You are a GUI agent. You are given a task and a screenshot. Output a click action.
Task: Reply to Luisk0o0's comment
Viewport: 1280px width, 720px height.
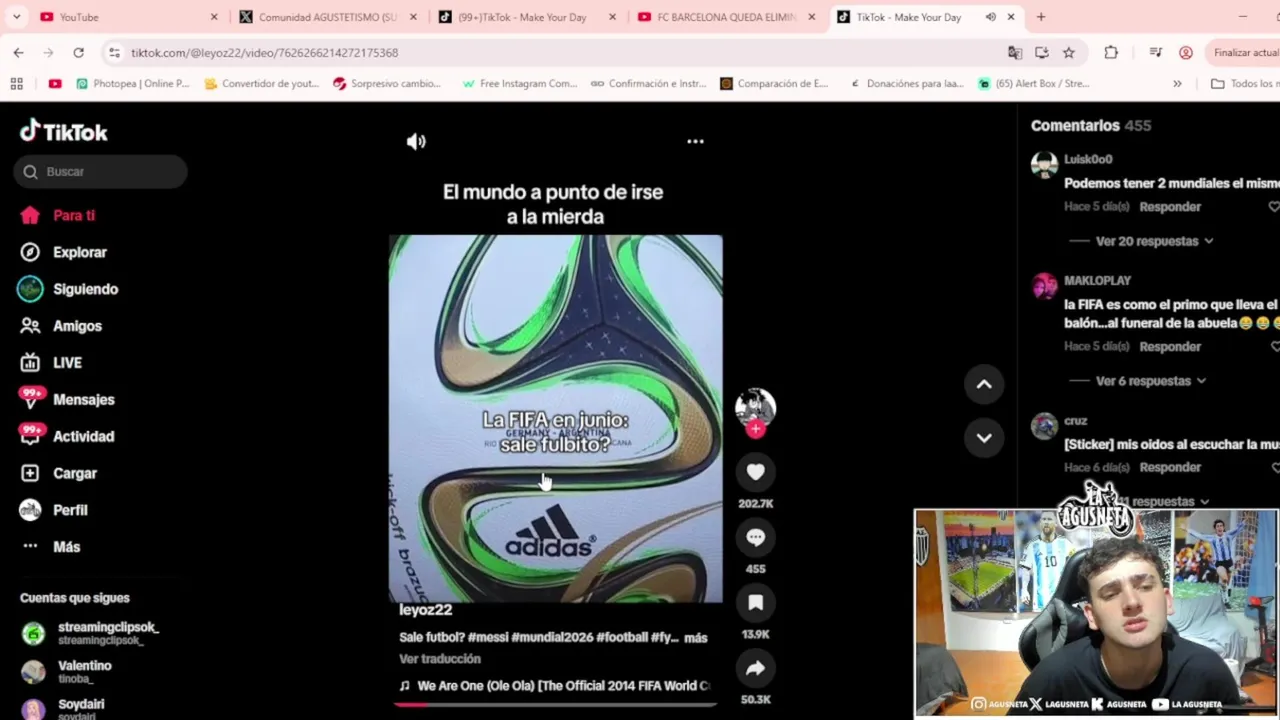point(1170,207)
